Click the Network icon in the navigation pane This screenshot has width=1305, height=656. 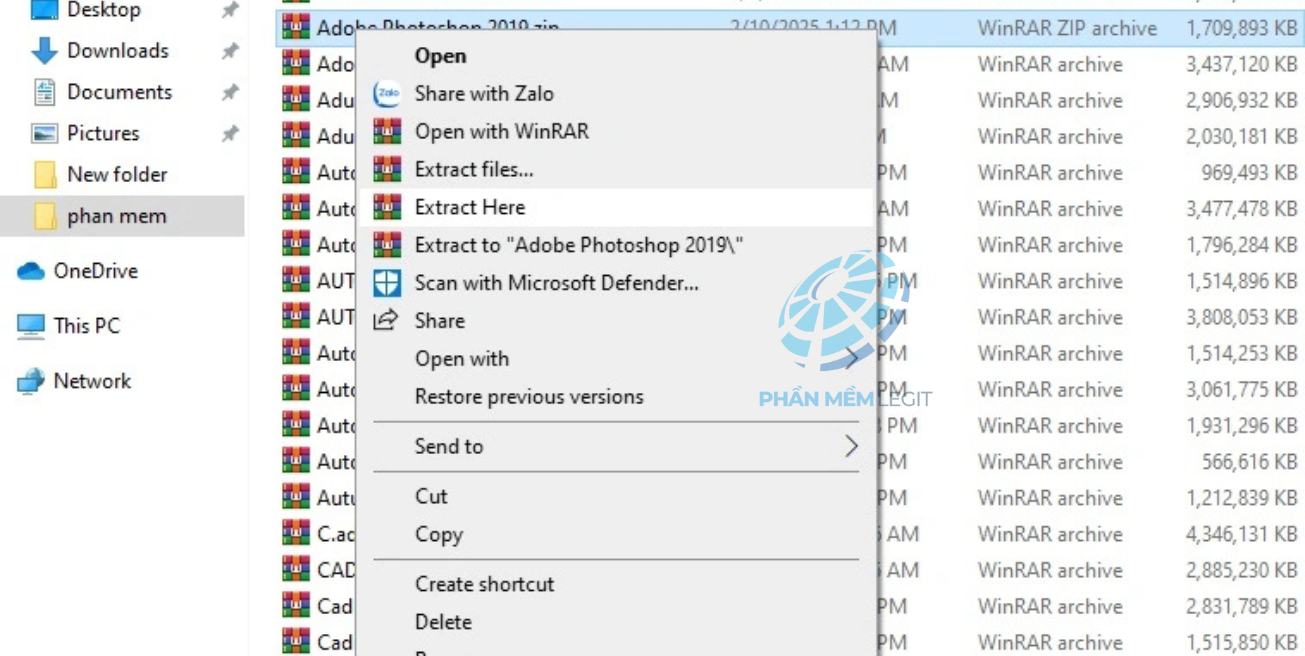pyautogui.click(x=31, y=381)
